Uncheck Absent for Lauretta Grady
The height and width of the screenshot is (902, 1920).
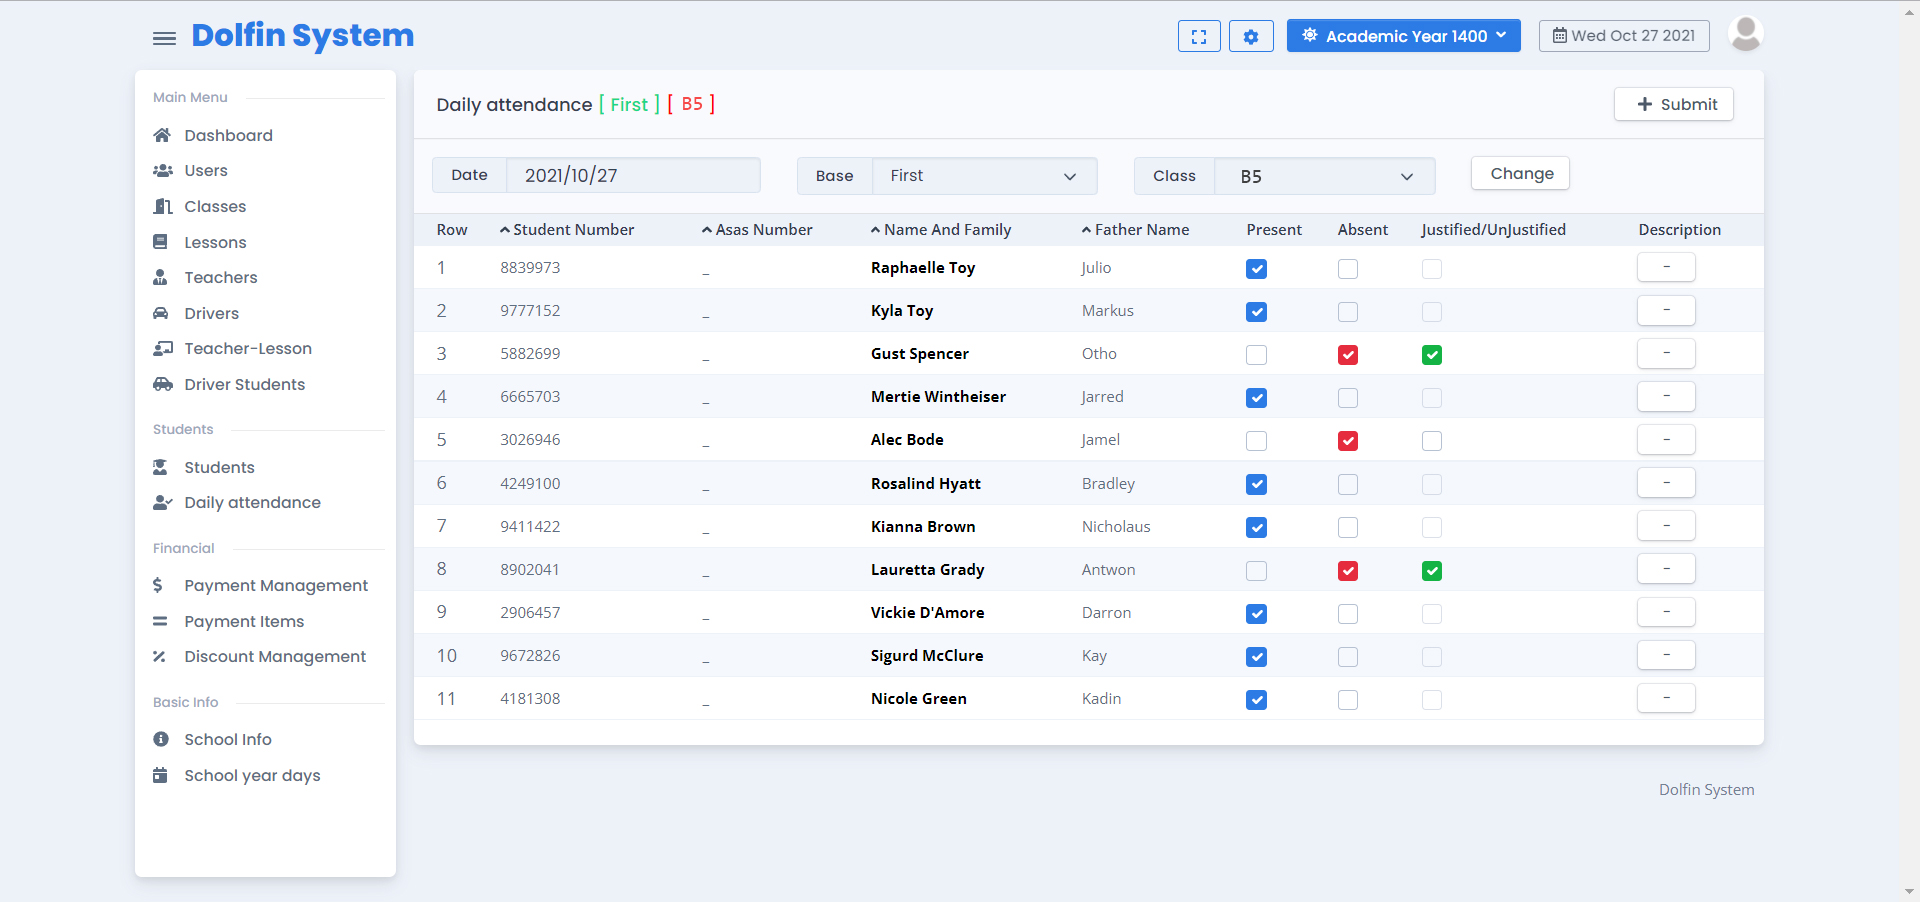[x=1348, y=571]
